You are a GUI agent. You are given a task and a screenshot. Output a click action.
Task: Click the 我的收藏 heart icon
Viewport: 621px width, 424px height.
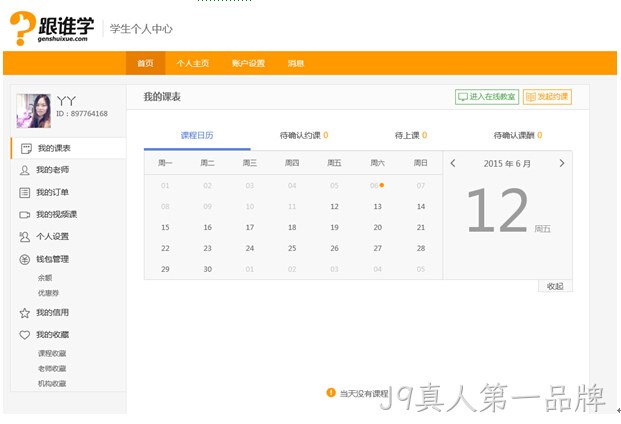coord(25,335)
